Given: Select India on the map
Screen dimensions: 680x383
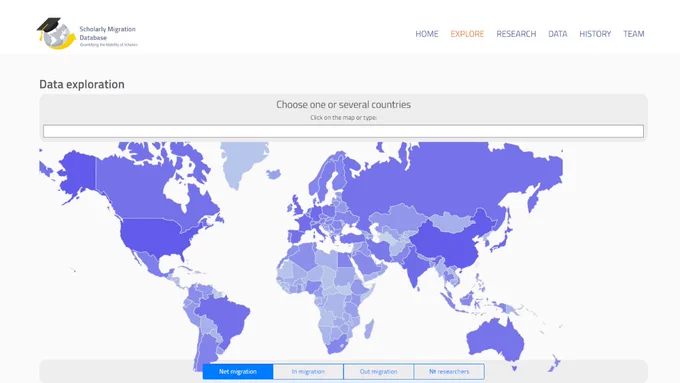Looking at the screenshot, I should [x=414, y=267].
